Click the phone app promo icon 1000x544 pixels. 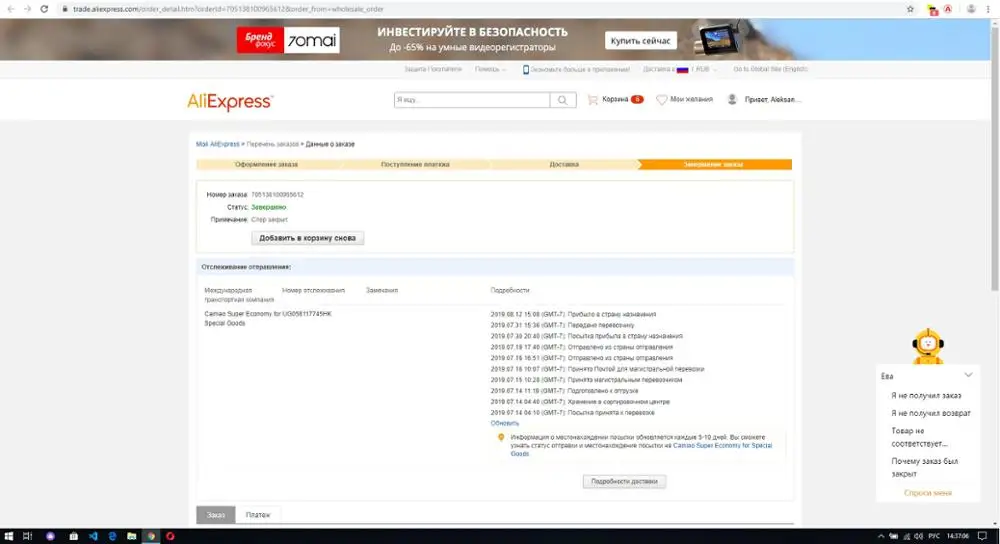pos(526,70)
